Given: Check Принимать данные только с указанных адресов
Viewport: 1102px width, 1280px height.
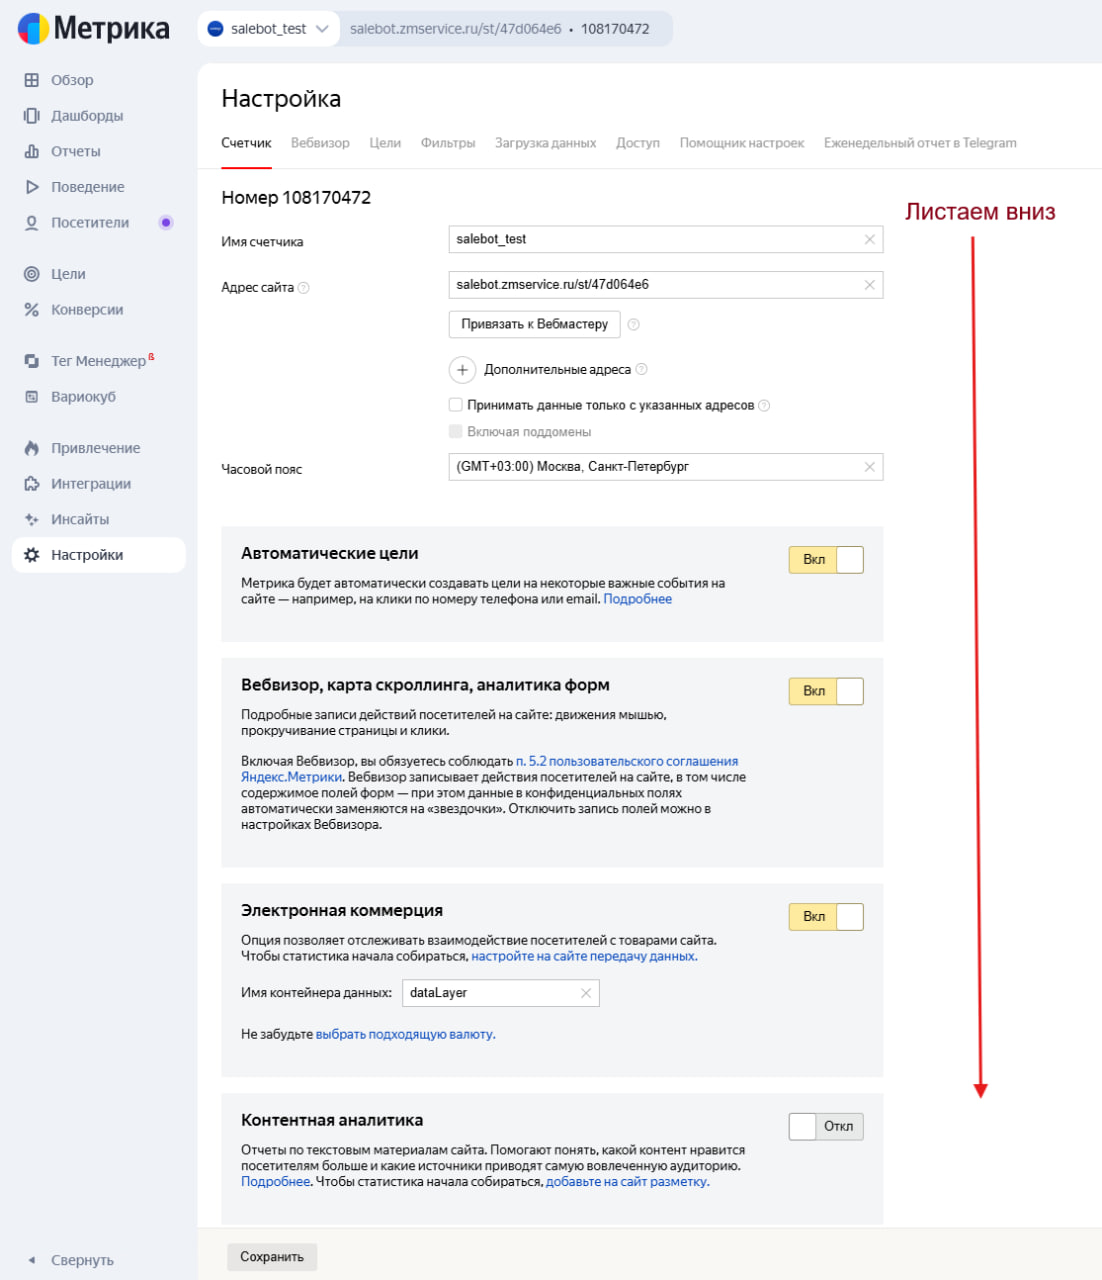Looking at the screenshot, I should pos(456,405).
